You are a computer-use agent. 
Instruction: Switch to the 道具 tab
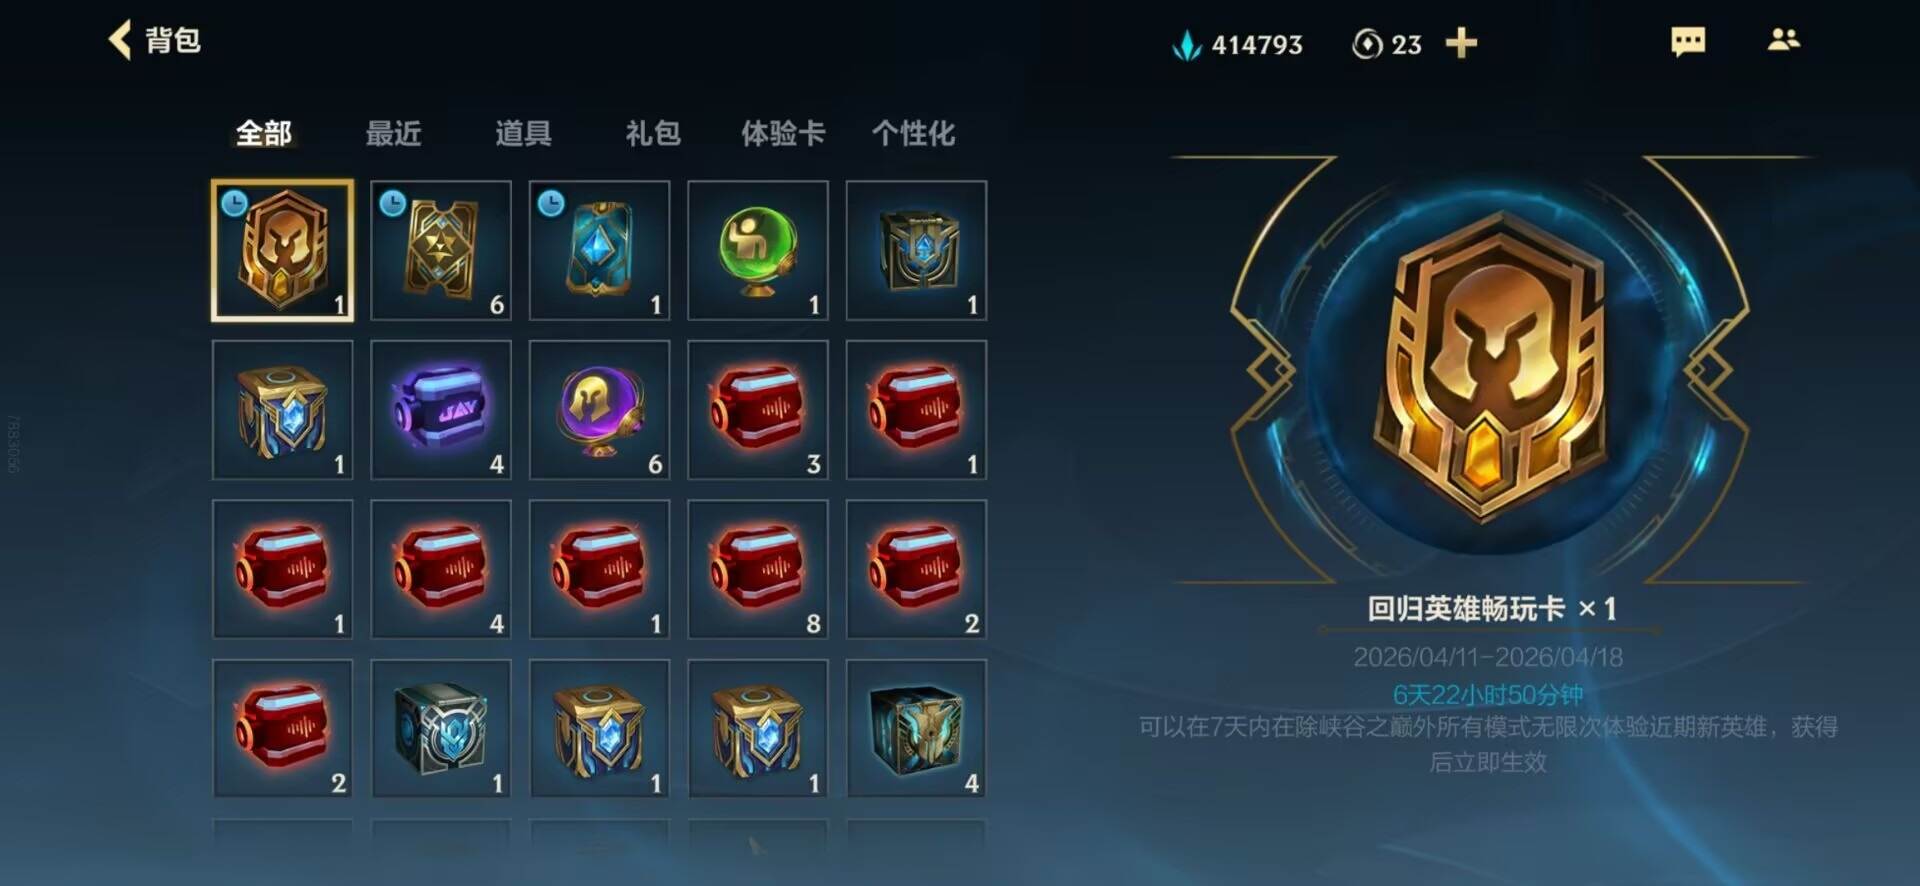tap(523, 133)
